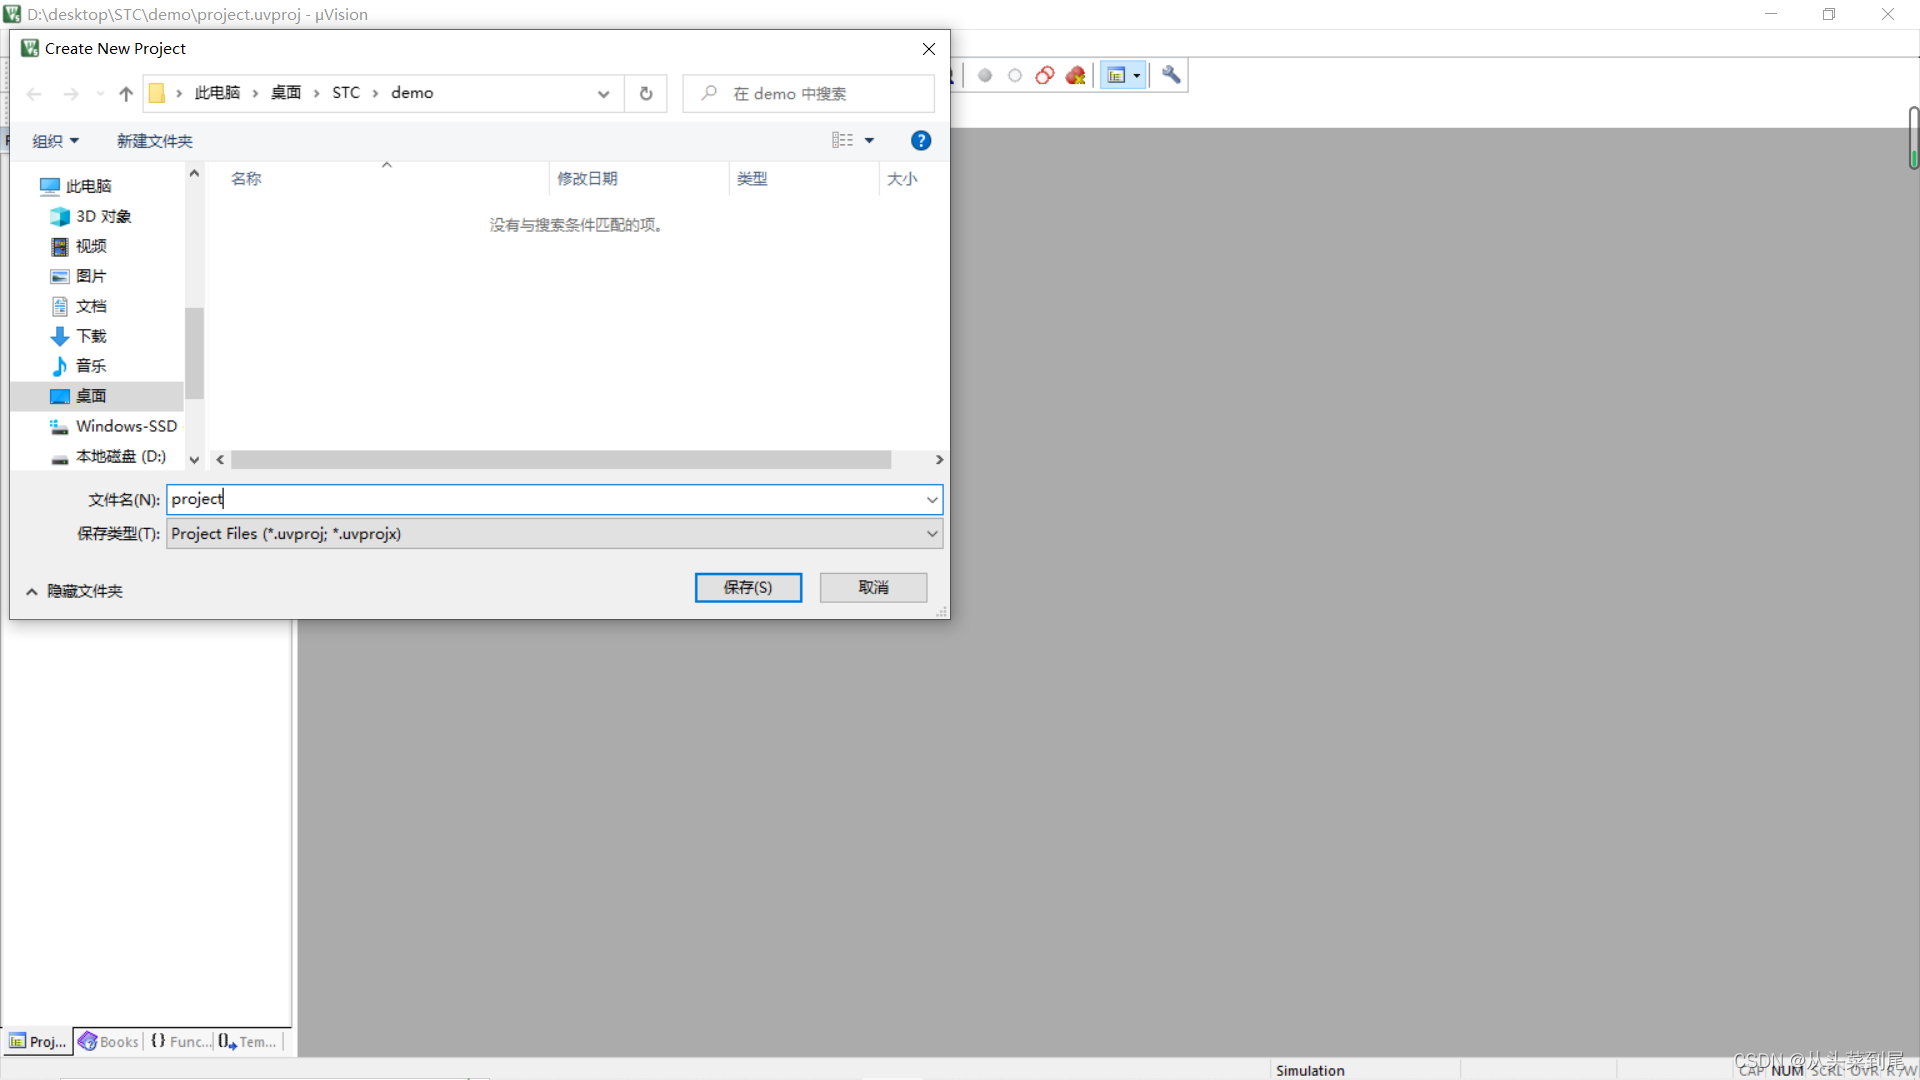Click the Cancel (取消) button
Screen dimensions: 1920x1080
(x=873, y=587)
